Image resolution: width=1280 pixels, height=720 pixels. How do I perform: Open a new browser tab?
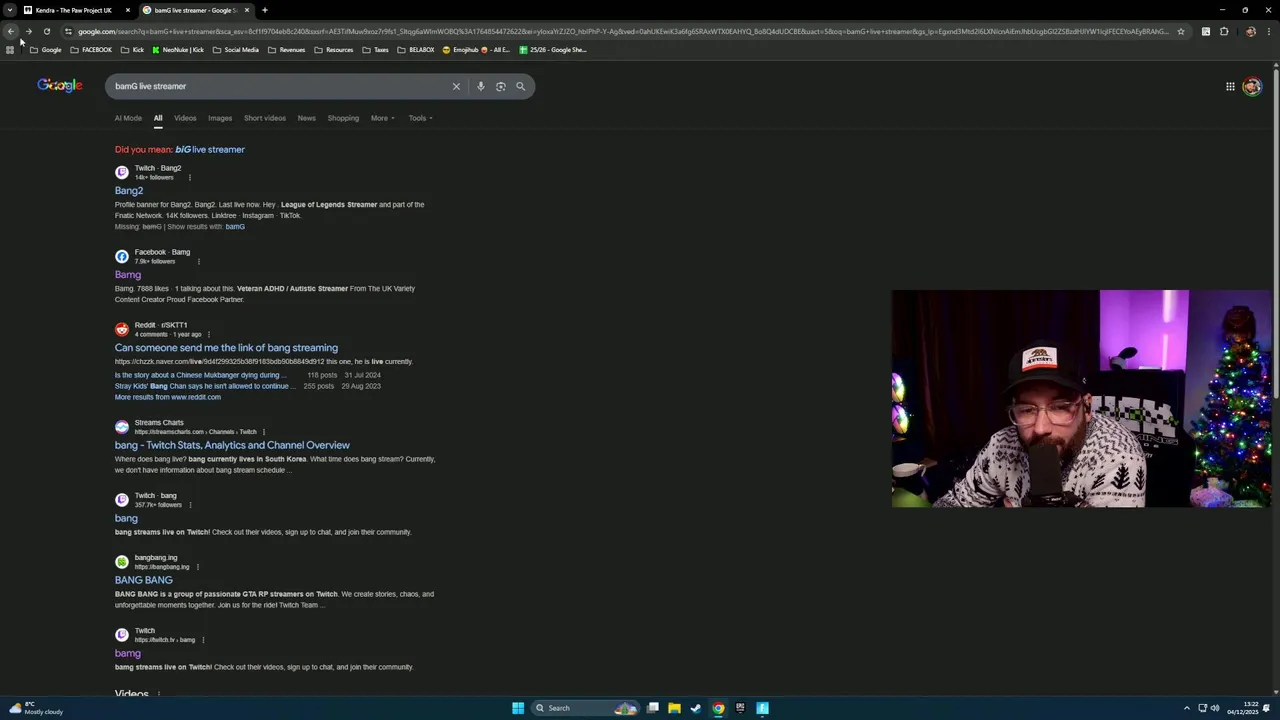click(265, 10)
